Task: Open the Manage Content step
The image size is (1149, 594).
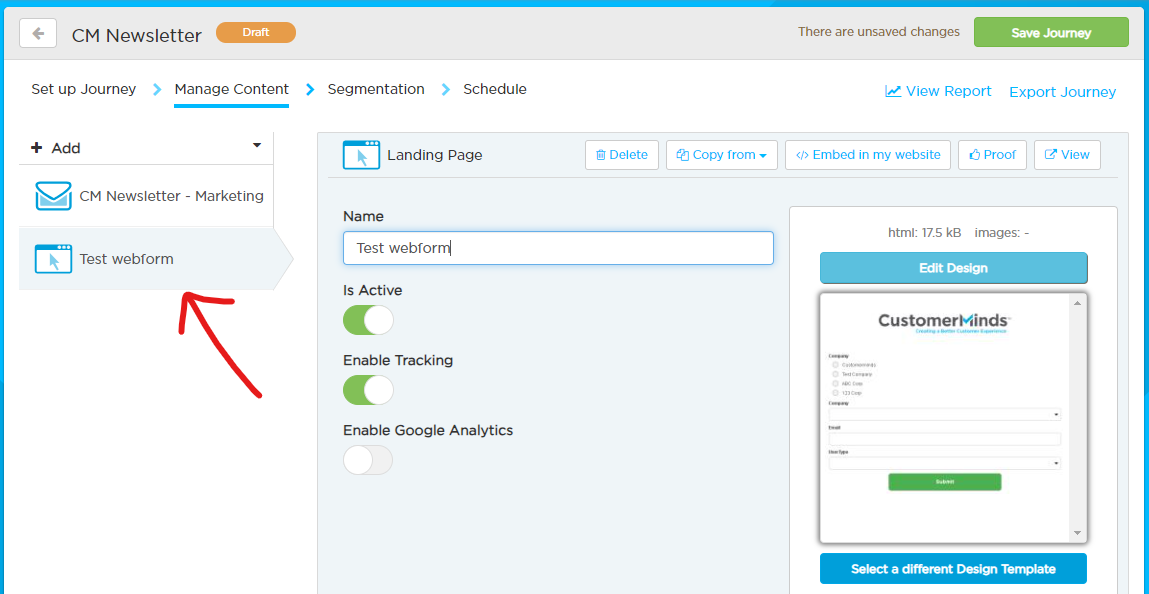Action: coord(232,89)
